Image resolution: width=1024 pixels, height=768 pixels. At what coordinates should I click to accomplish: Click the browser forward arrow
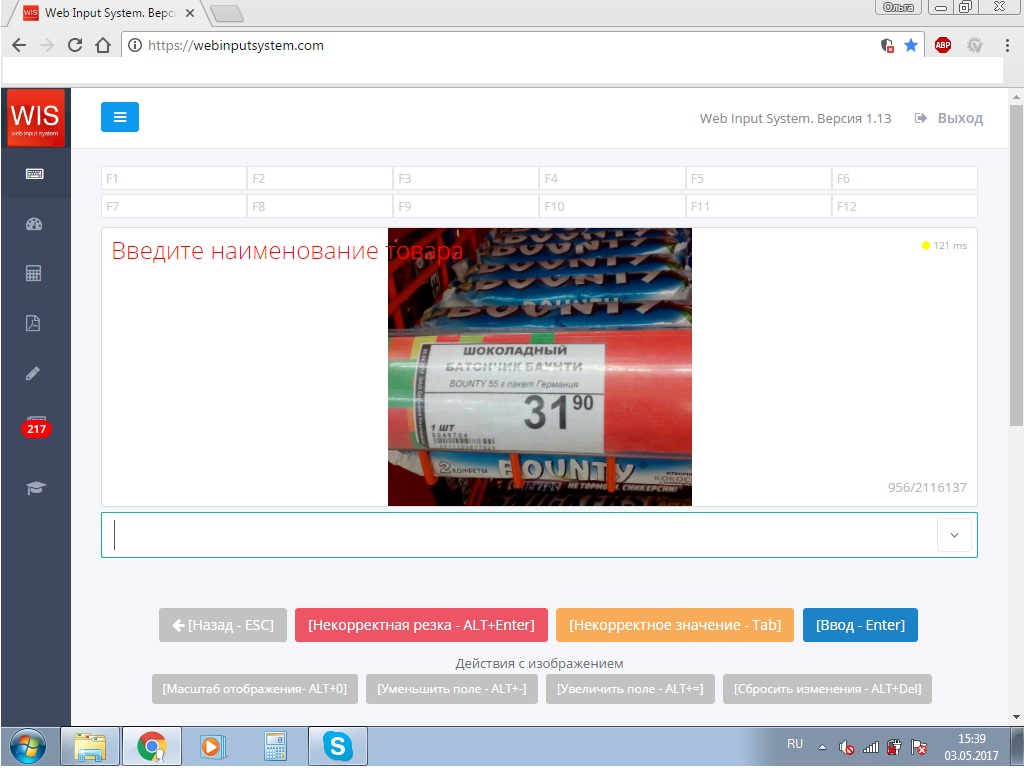pyautogui.click(x=46, y=45)
